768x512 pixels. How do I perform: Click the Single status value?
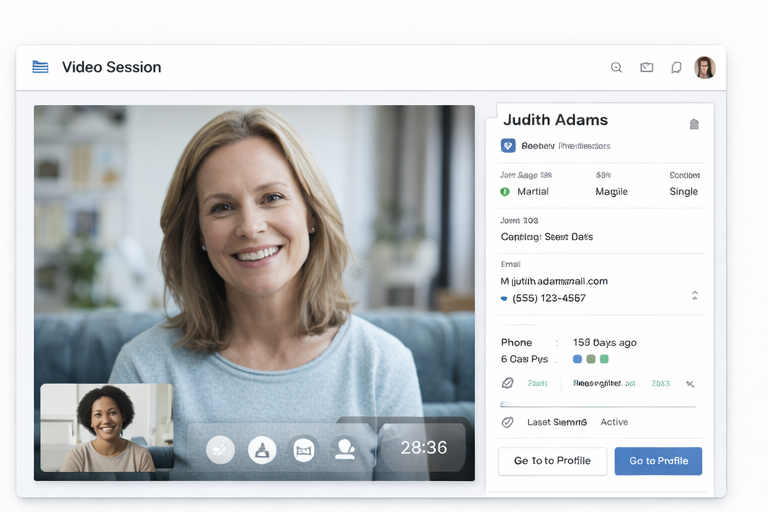click(683, 192)
